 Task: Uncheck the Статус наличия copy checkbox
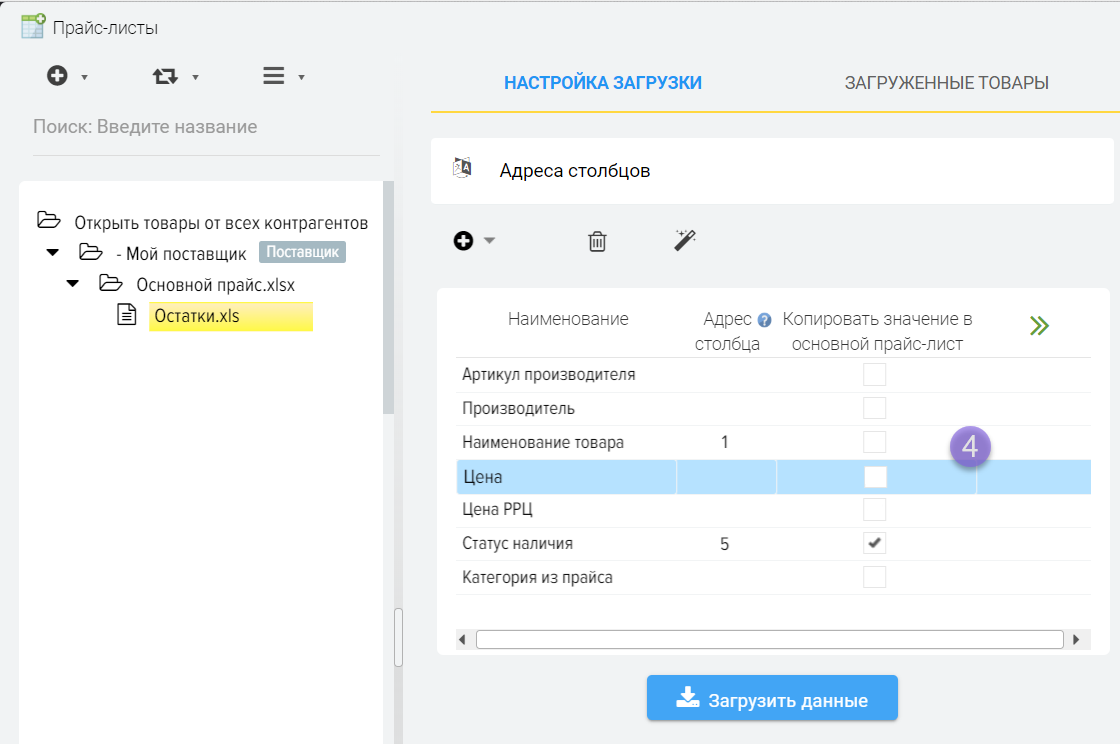[x=875, y=543]
